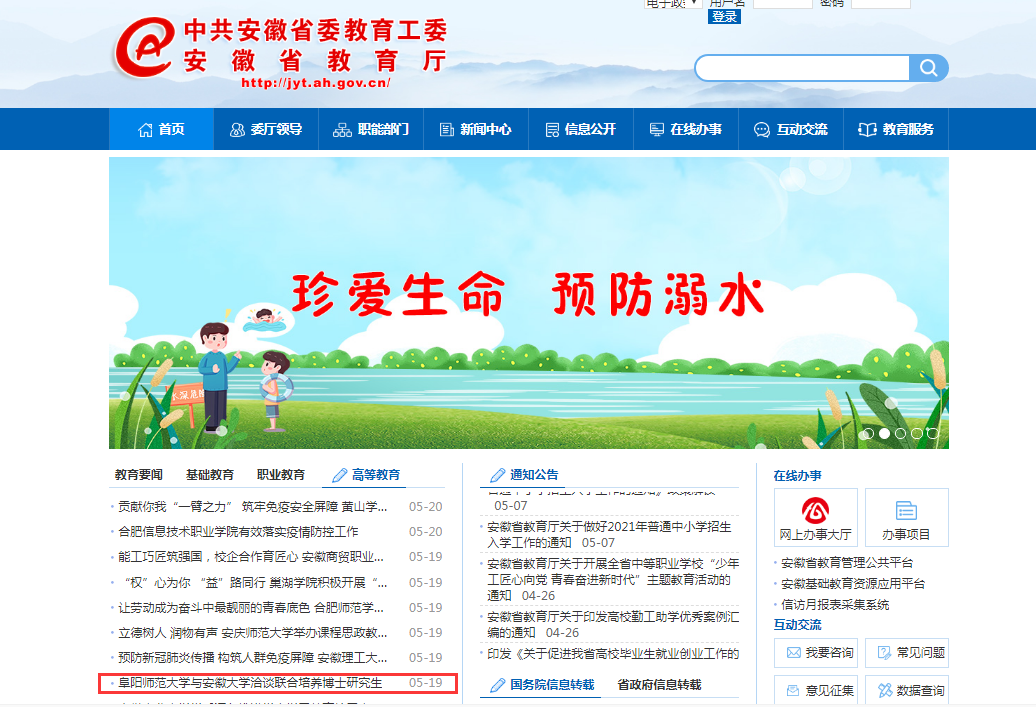Open the 电子政务 dropdown at top

(x=672, y=3)
